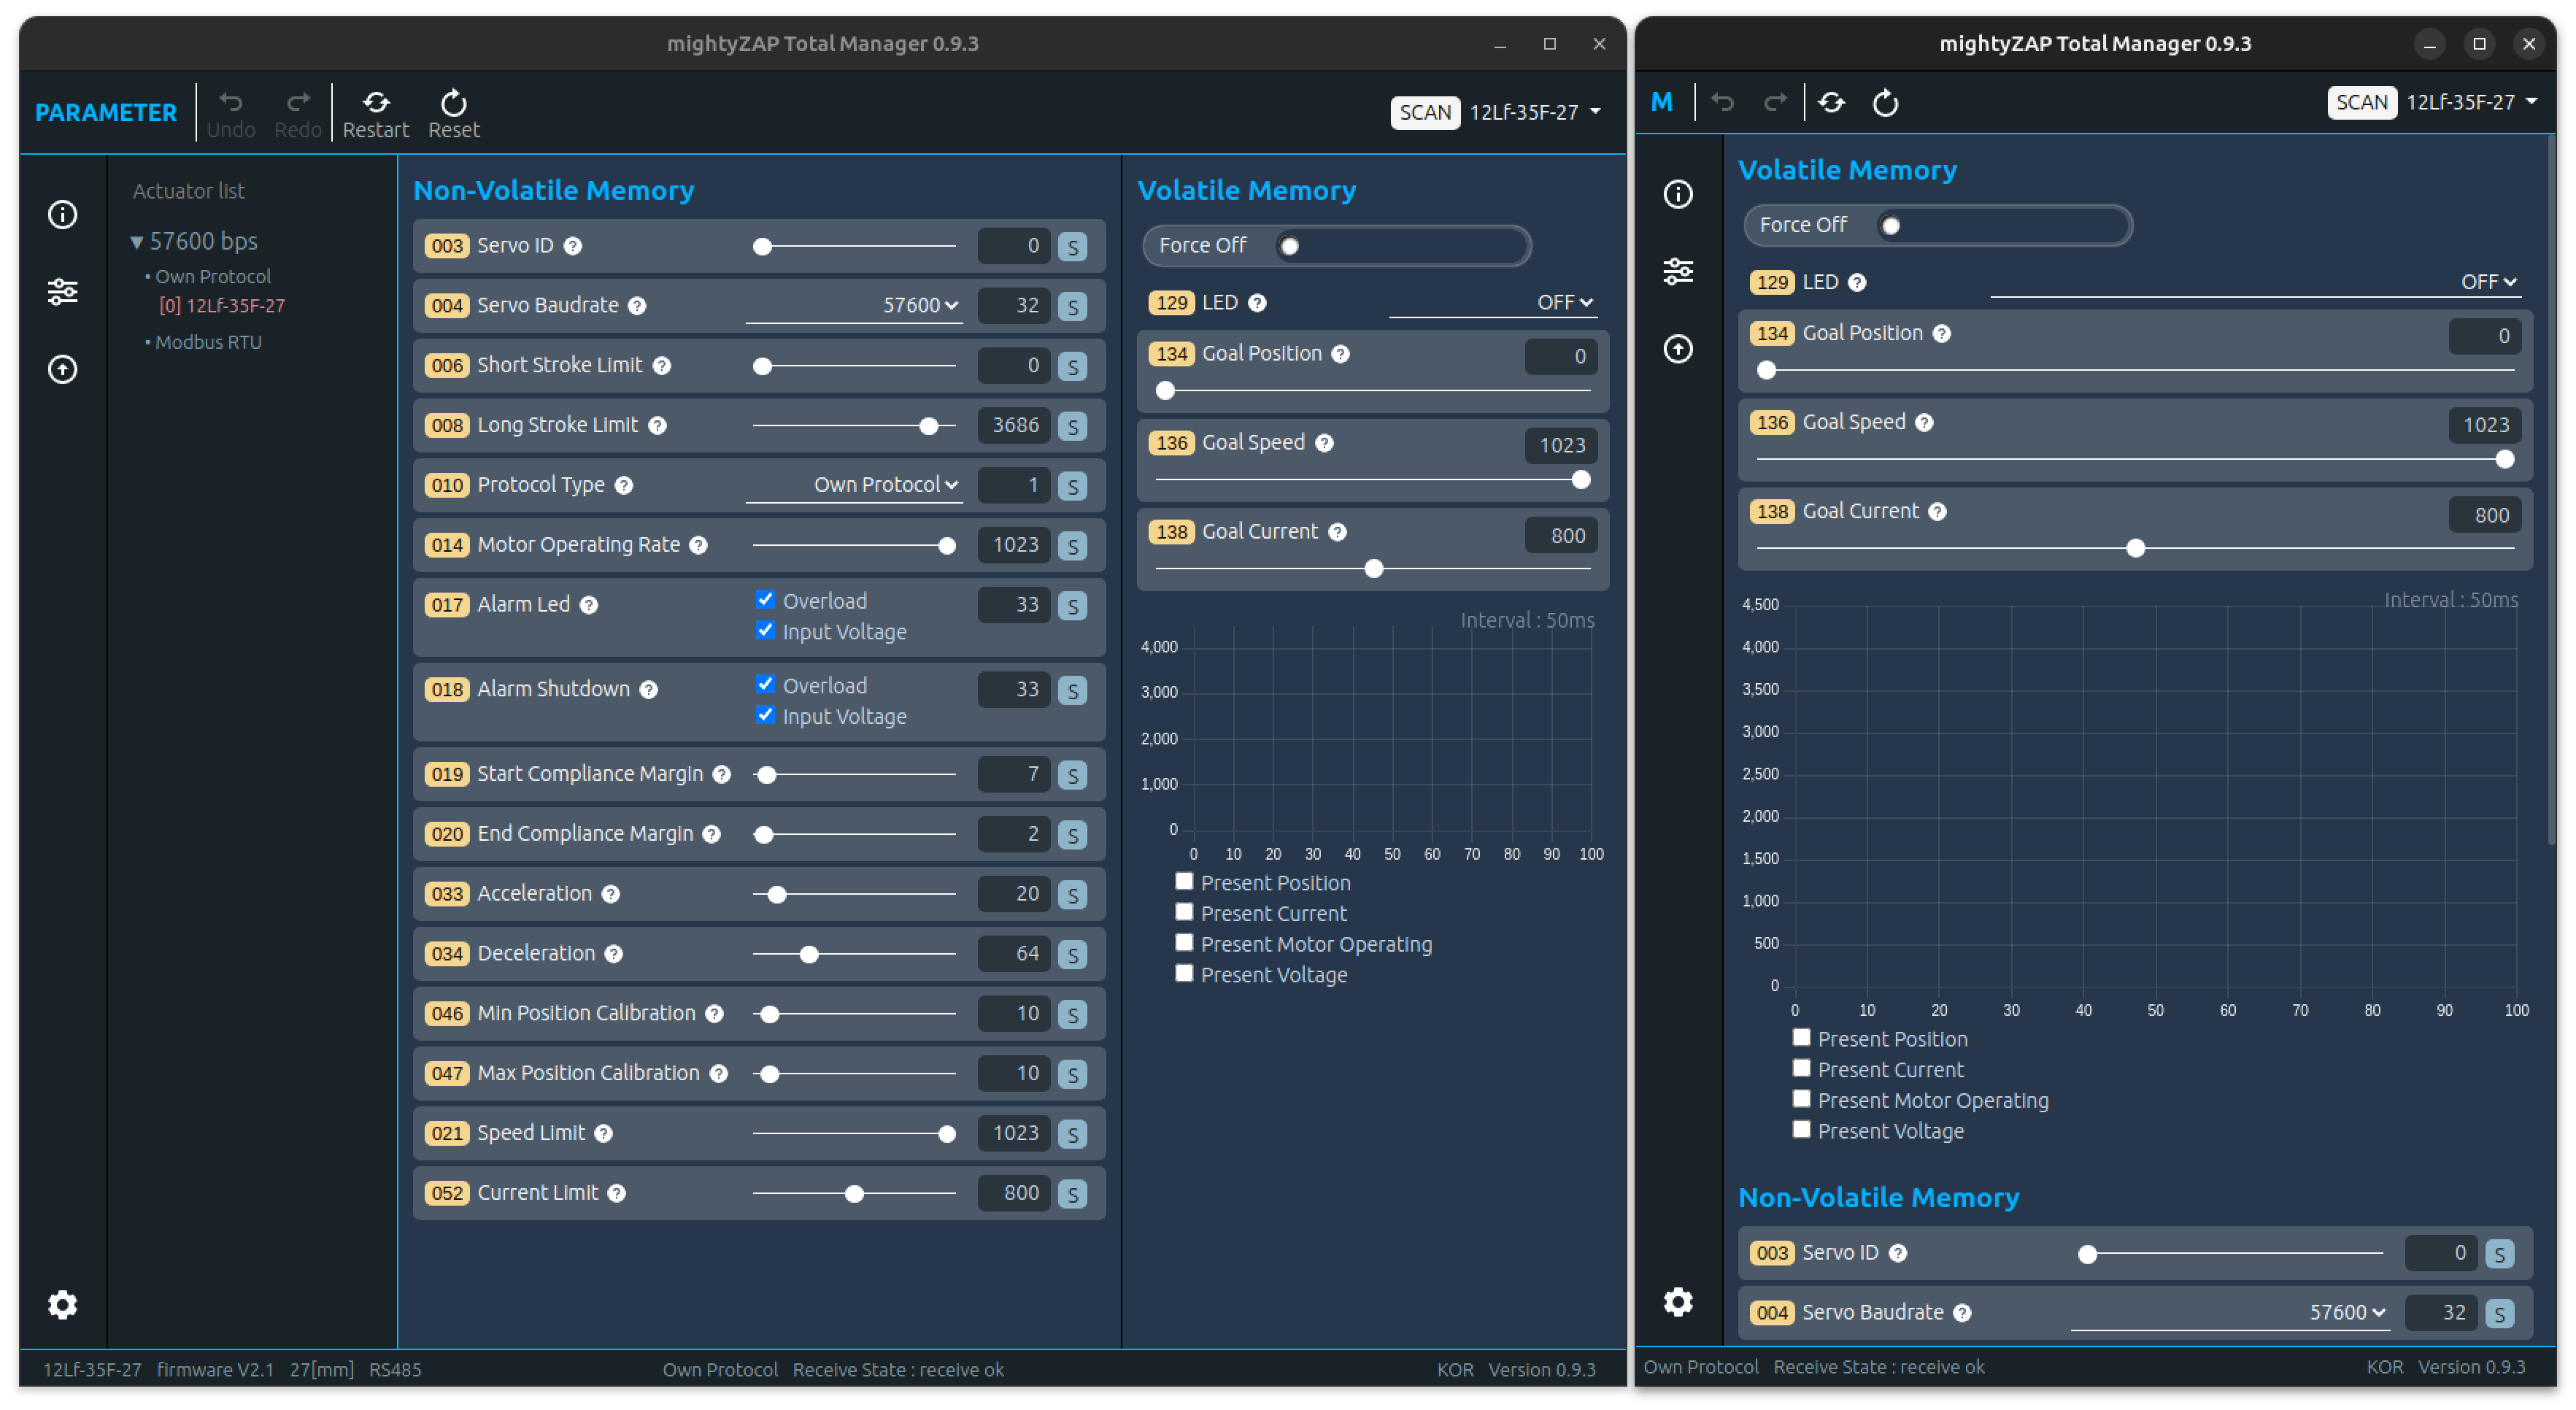Open the parameter sliders panel in left sidebar
Screen dimensions: 2576x1410
pyautogui.click(x=63, y=292)
